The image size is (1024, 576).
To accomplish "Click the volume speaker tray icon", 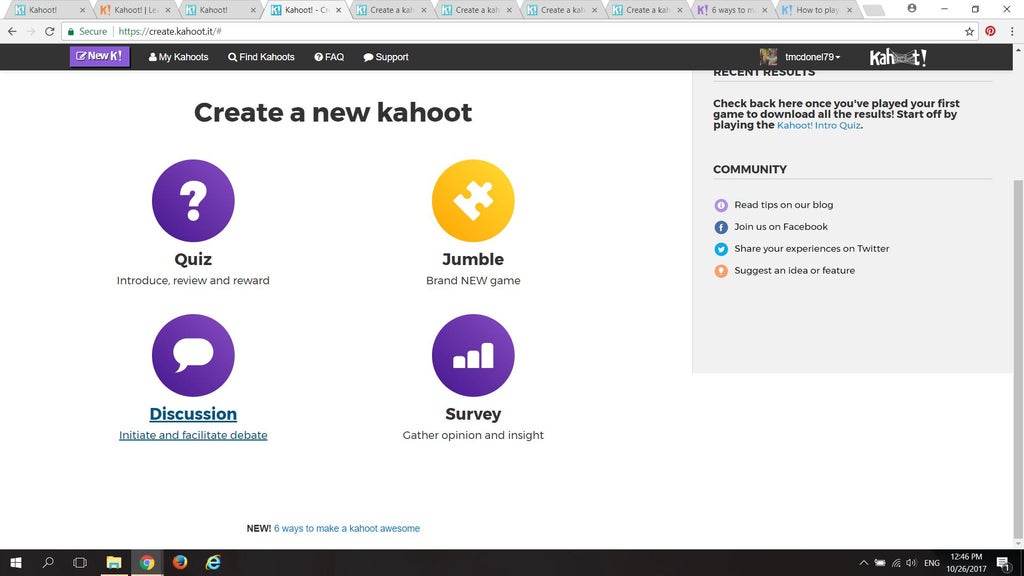I will click(x=912, y=563).
